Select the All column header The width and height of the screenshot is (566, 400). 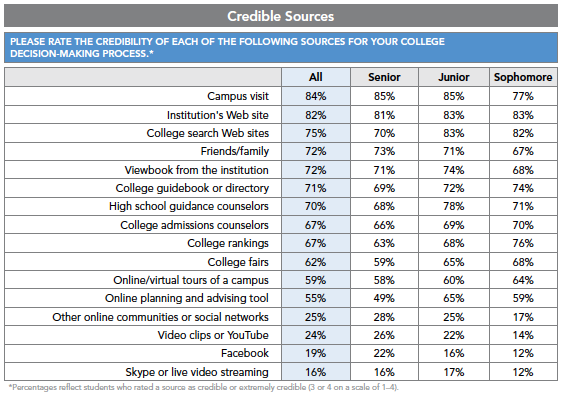(316, 77)
